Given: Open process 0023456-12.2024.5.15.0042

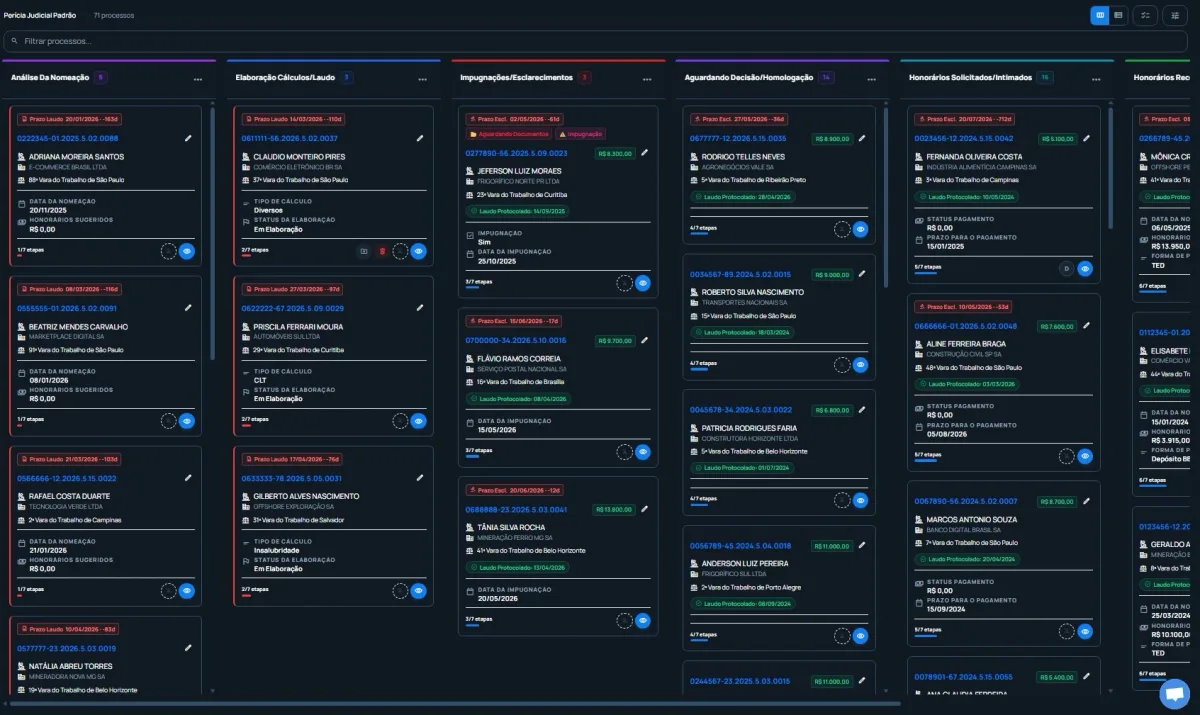Looking at the screenshot, I should 964,138.
